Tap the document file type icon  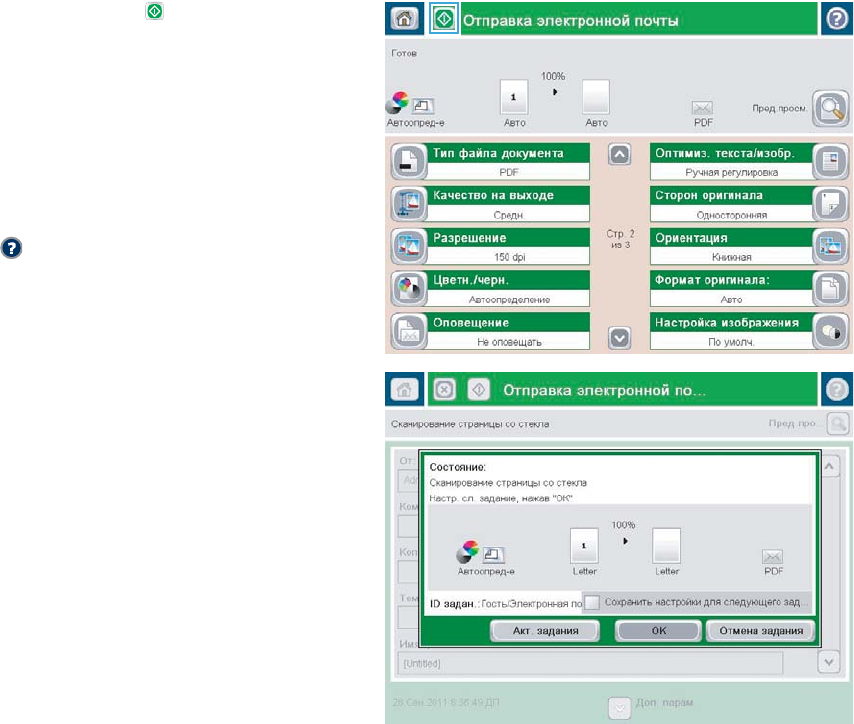click(x=407, y=162)
